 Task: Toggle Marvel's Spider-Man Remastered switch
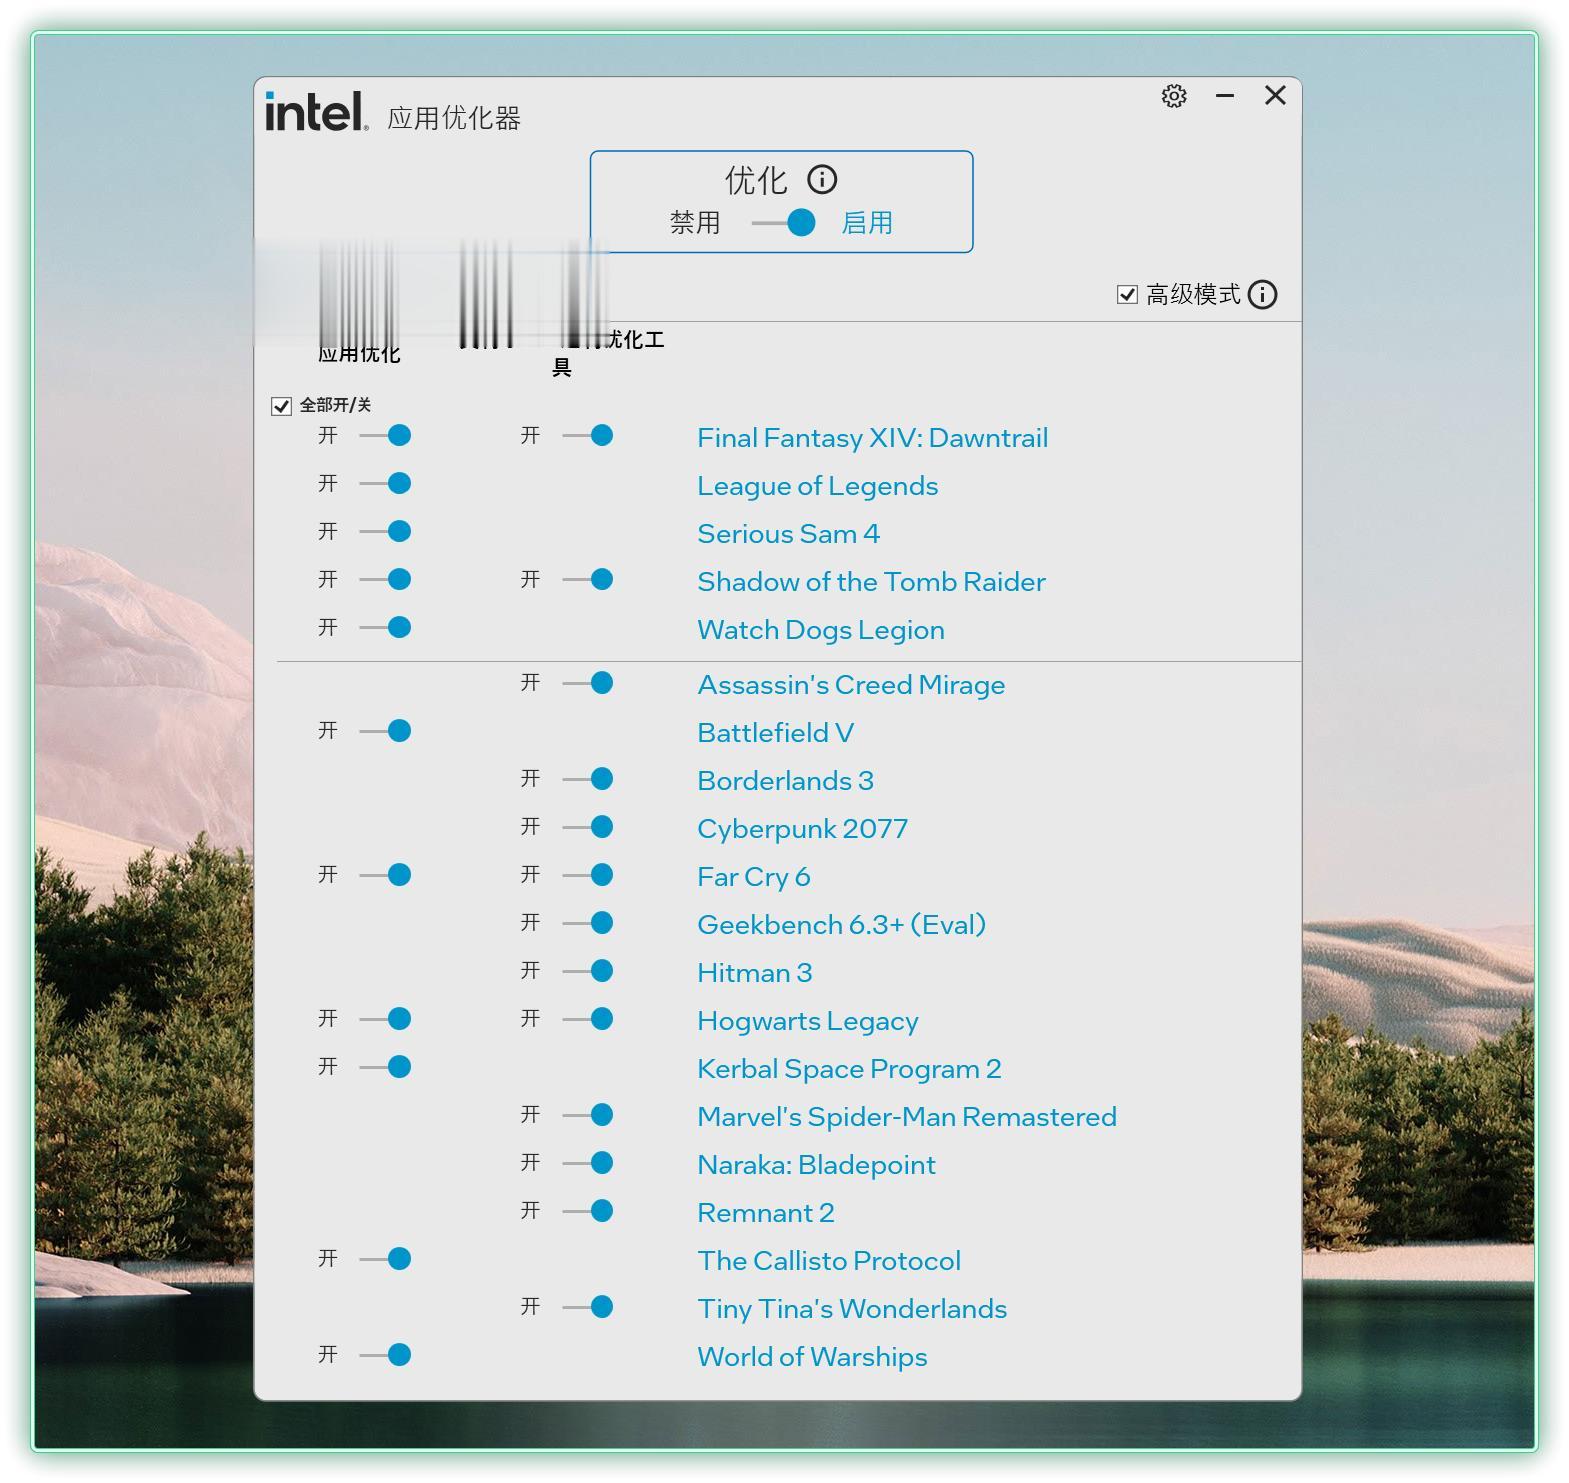click(x=588, y=1115)
